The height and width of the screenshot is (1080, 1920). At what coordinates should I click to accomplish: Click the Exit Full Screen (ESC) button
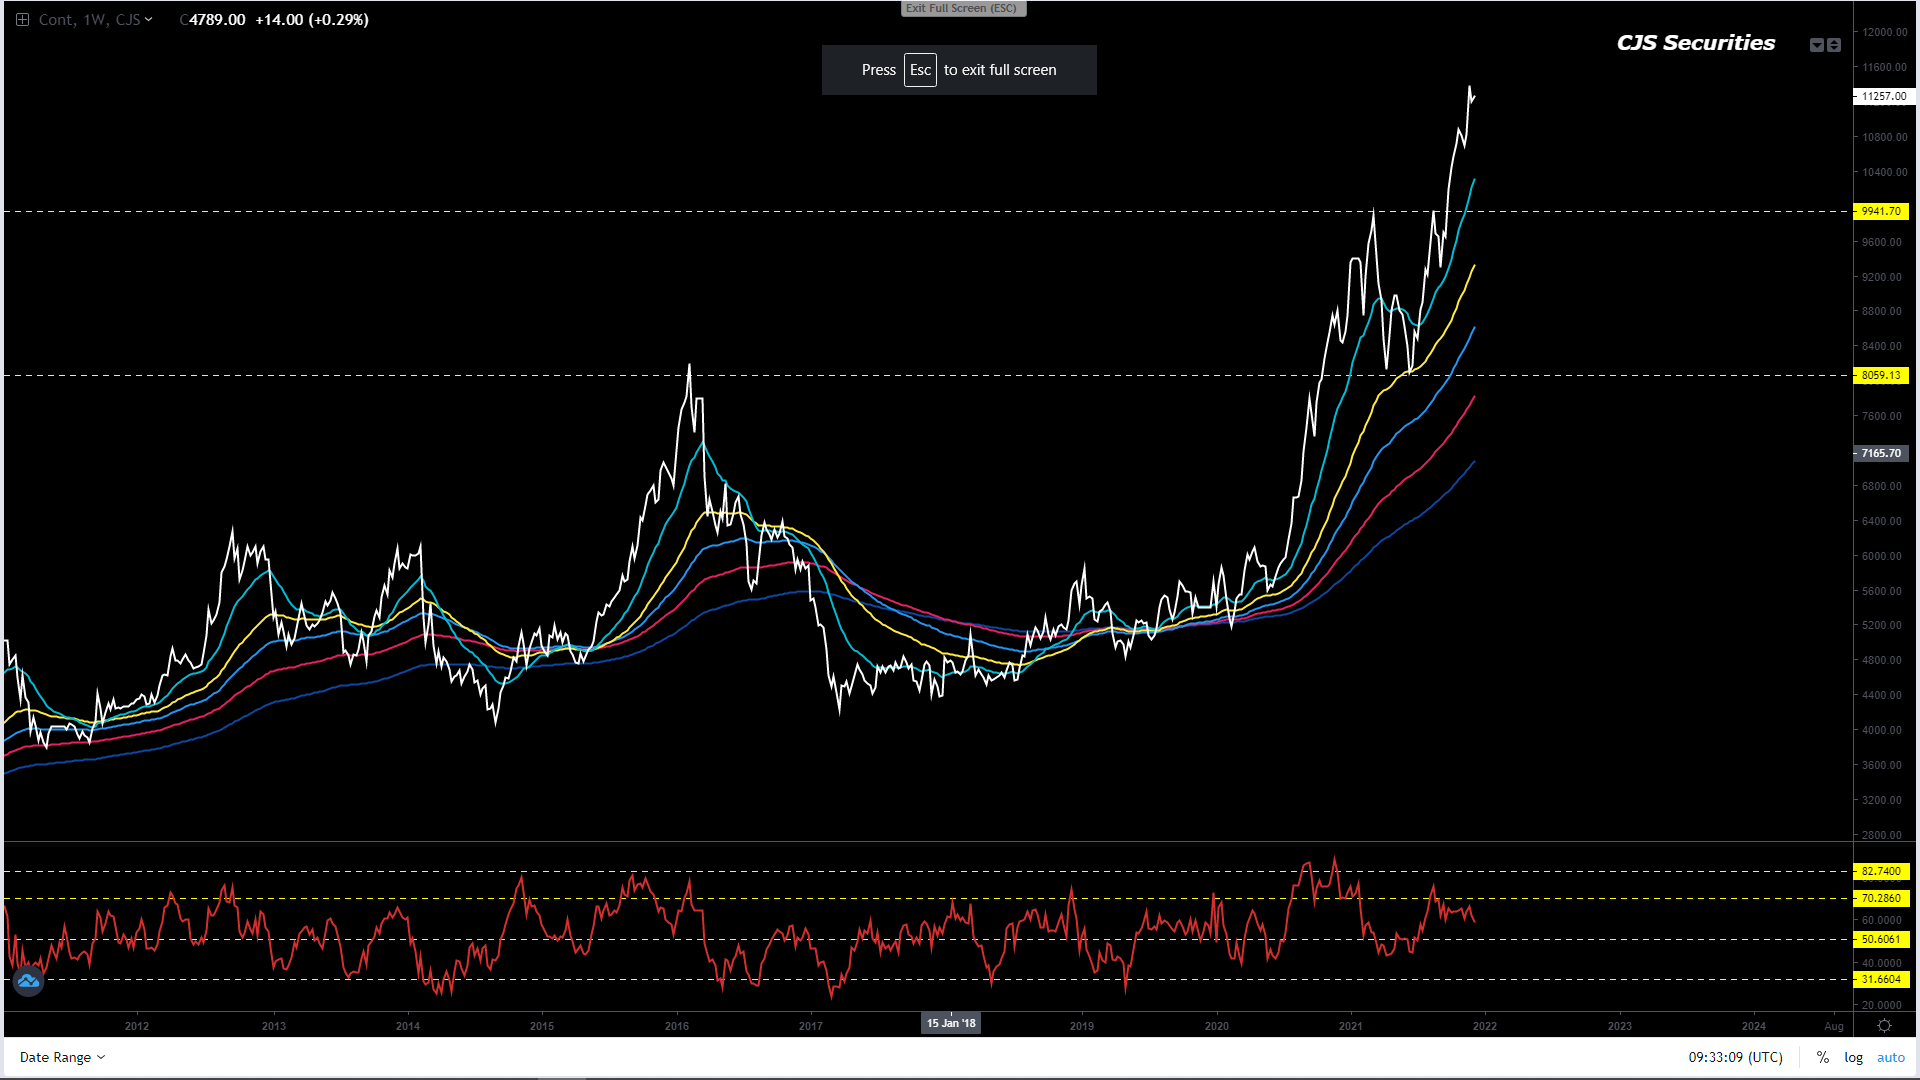click(x=962, y=9)
